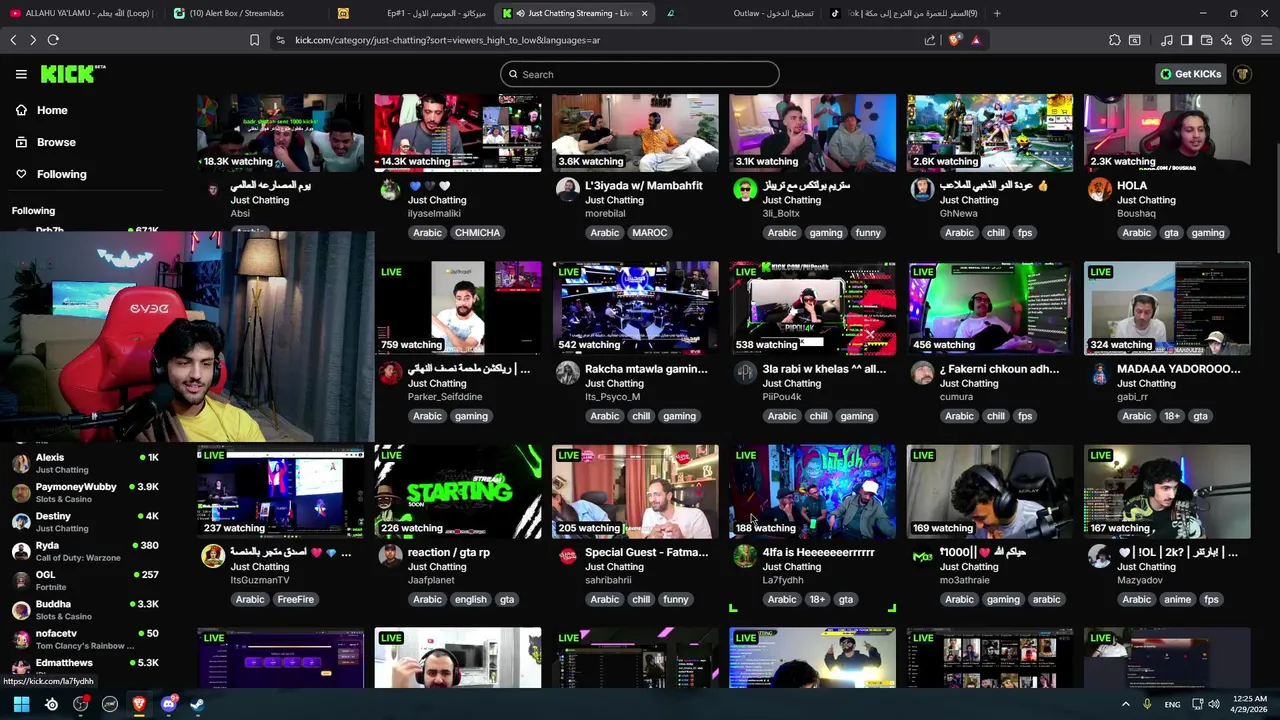Screen dimensions: 1280x720
Task: Open Discord from the taskbar
Action: click(168, 704)
